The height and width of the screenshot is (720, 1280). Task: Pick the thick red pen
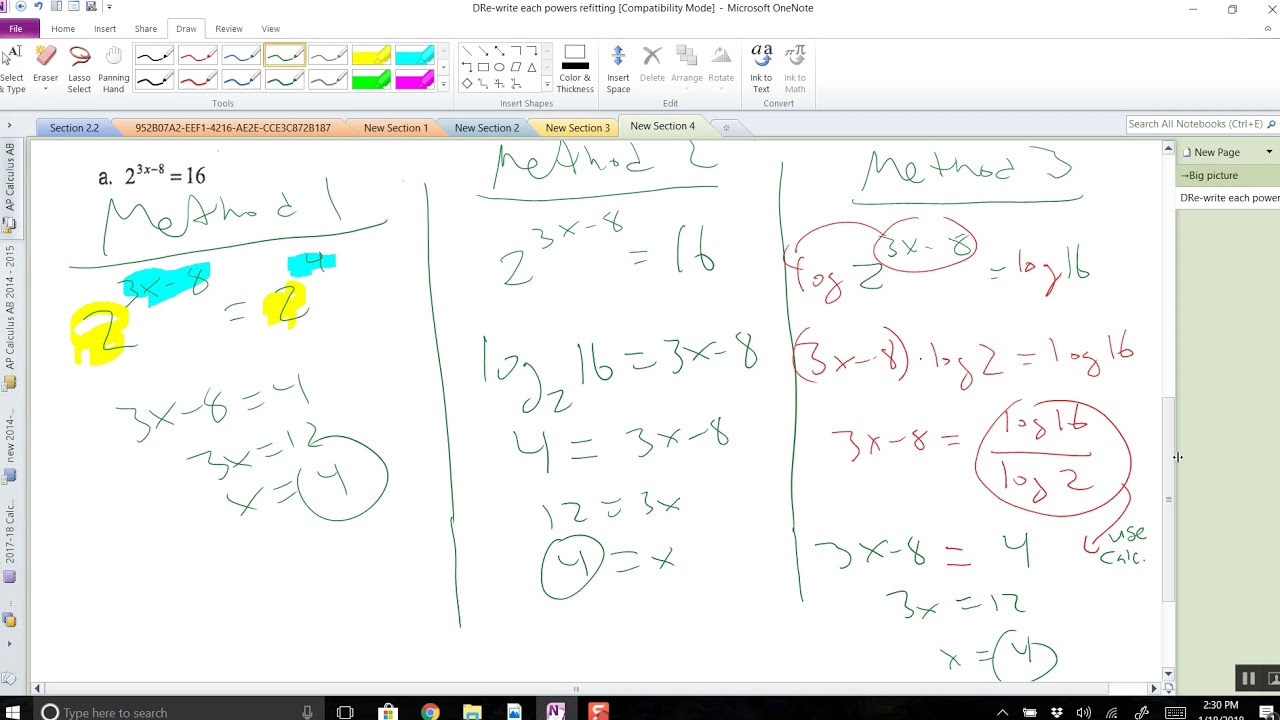197,80
